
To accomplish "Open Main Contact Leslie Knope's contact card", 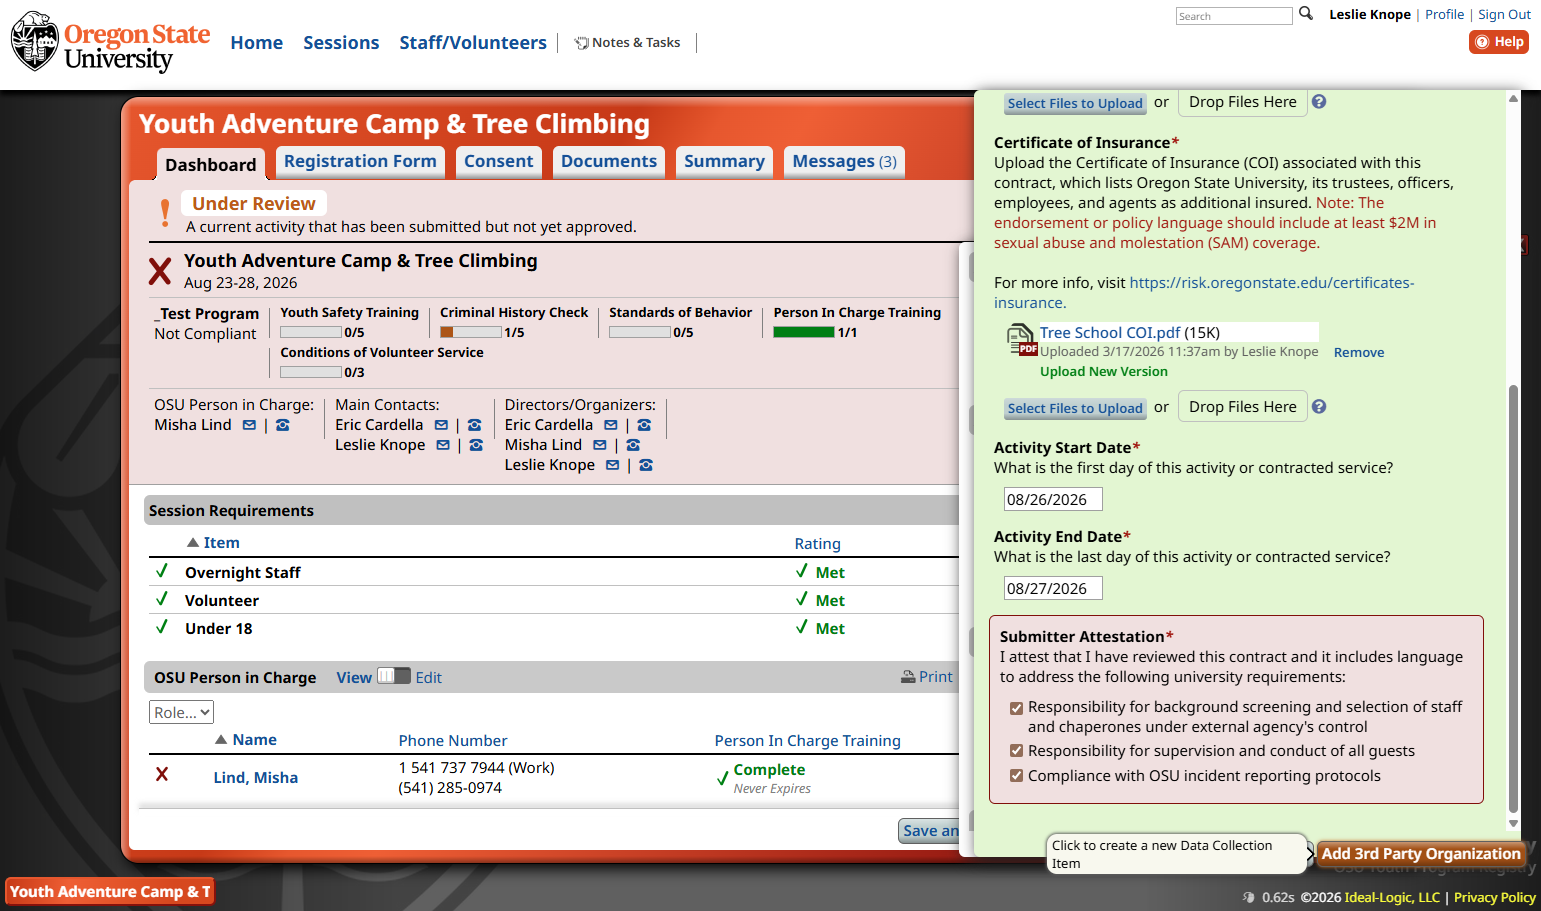I will (476, 445).
